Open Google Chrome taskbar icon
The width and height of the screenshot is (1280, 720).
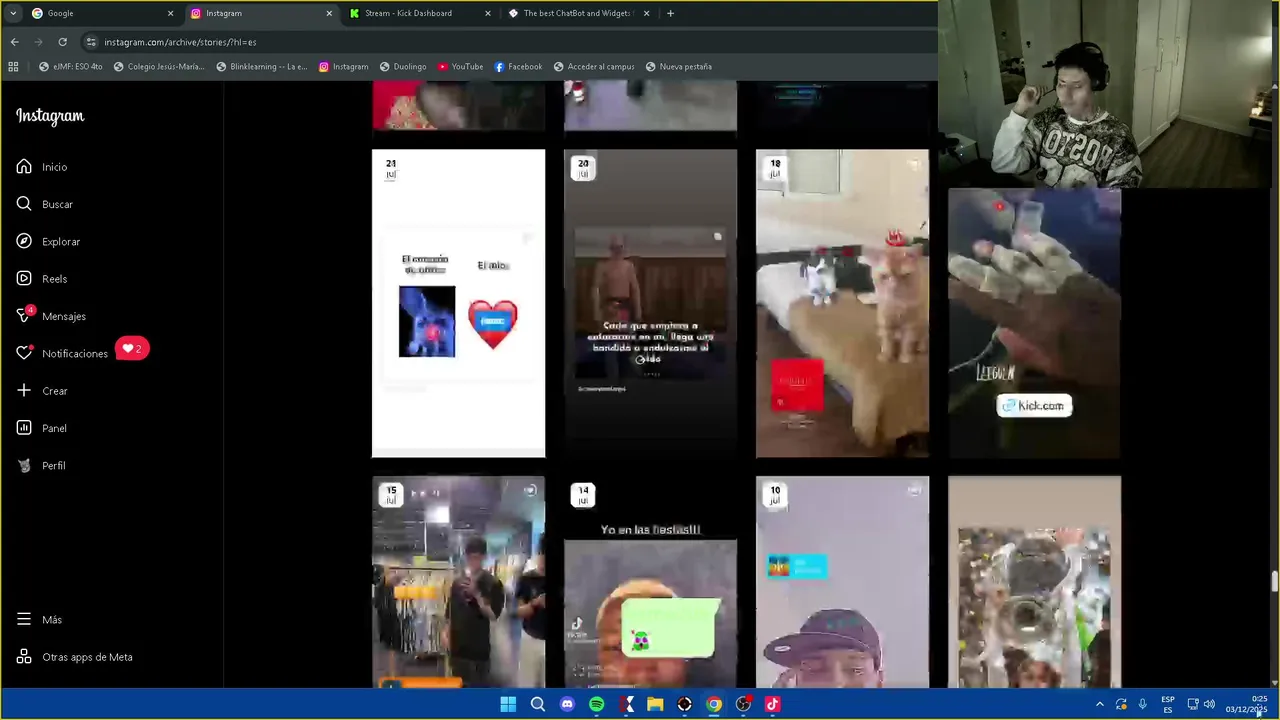point(714,704)
